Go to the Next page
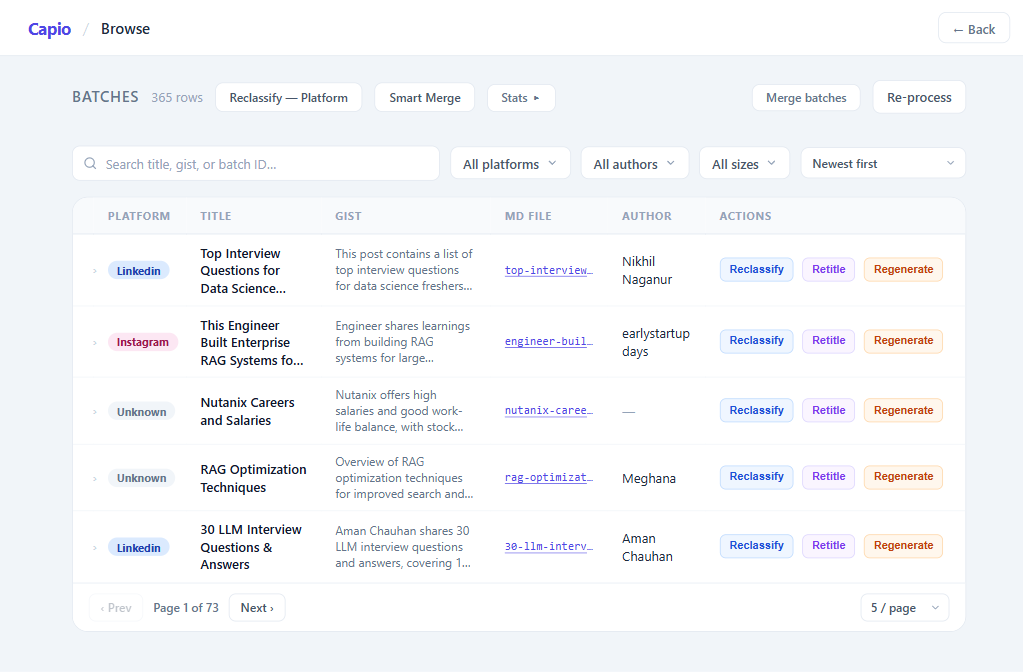The image size is (1023, 672). pos(257,608)
